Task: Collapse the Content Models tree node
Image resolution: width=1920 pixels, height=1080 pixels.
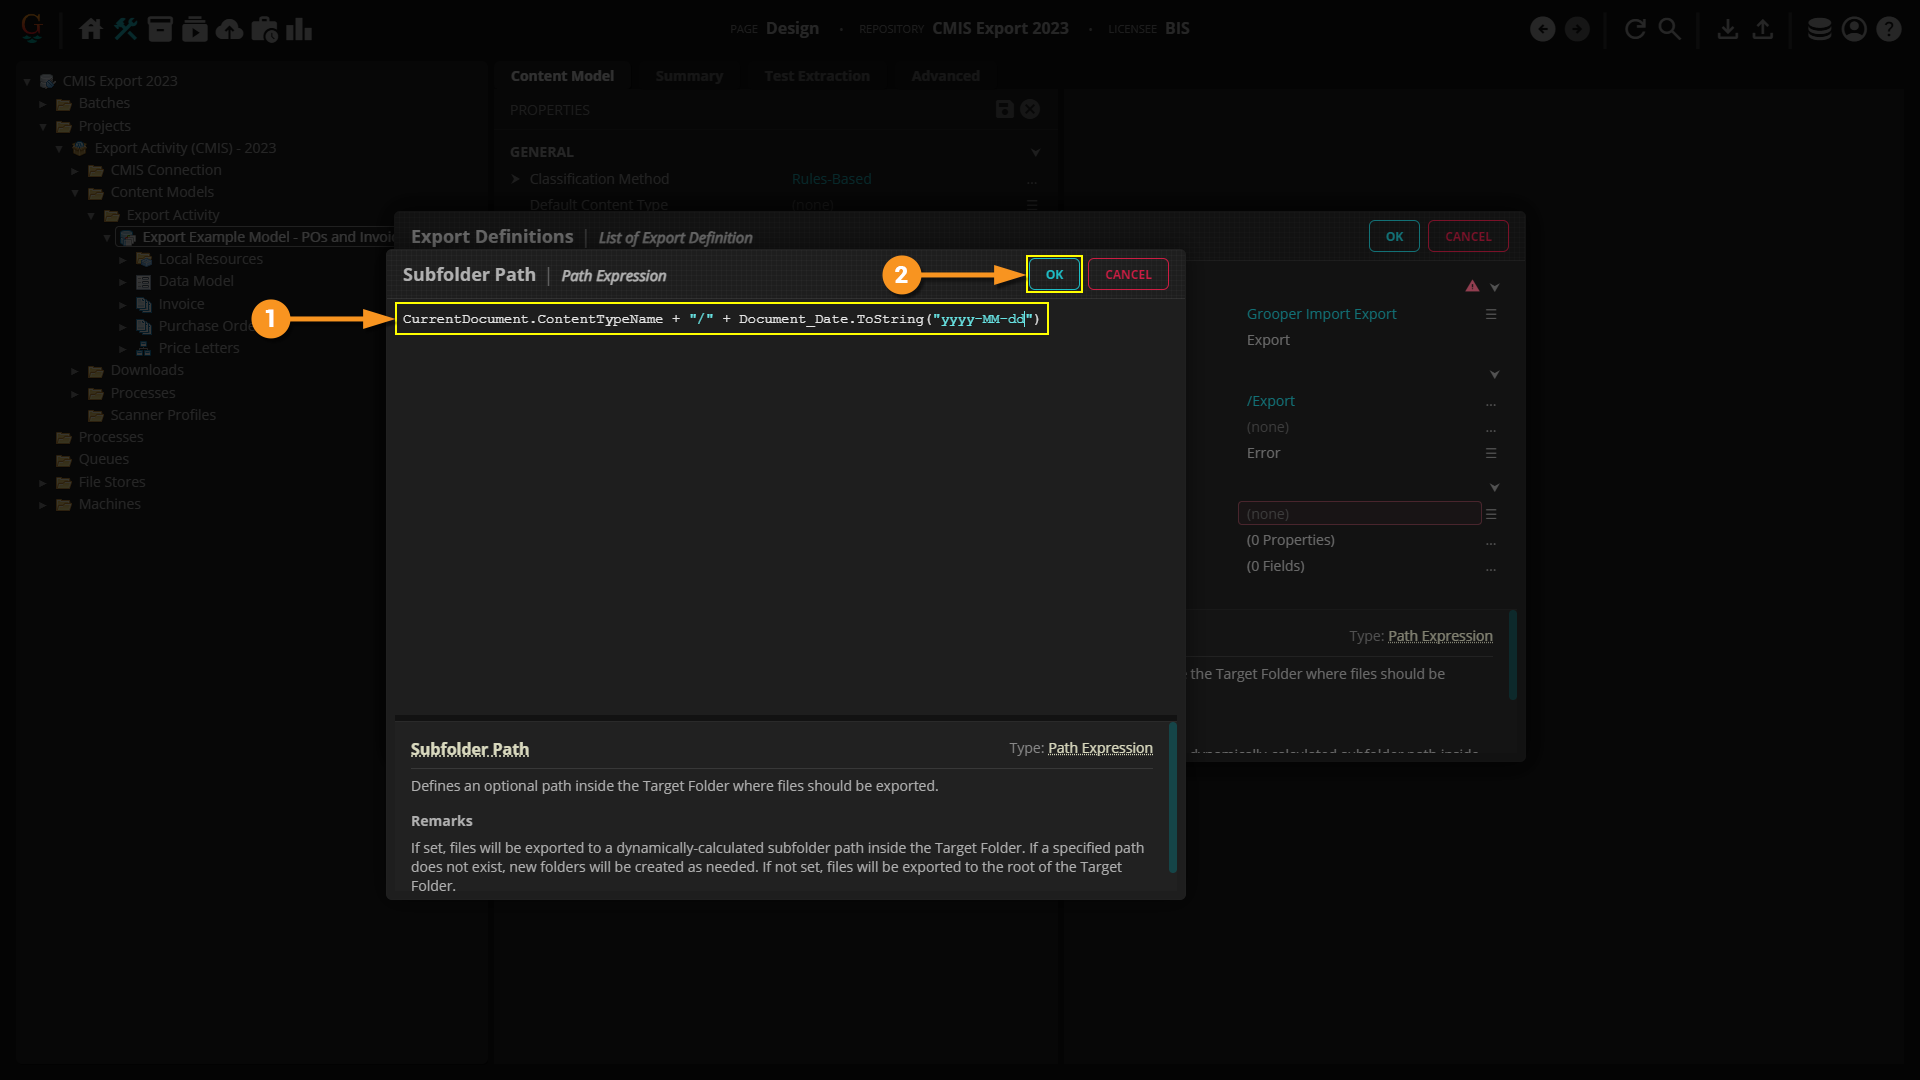Action: point(75,193)
